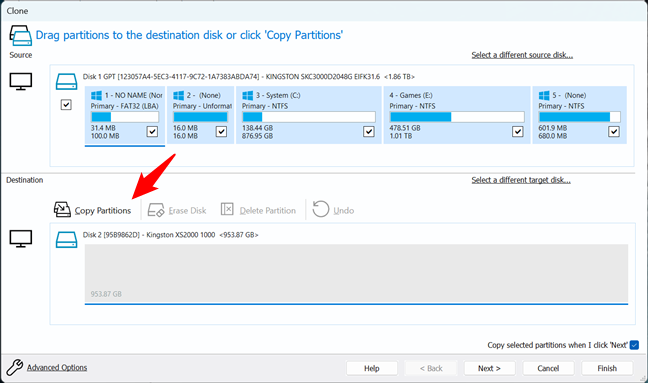Open 'Select a different target disk...' link
Screen dimensions: 648x383
click(521, 180)
